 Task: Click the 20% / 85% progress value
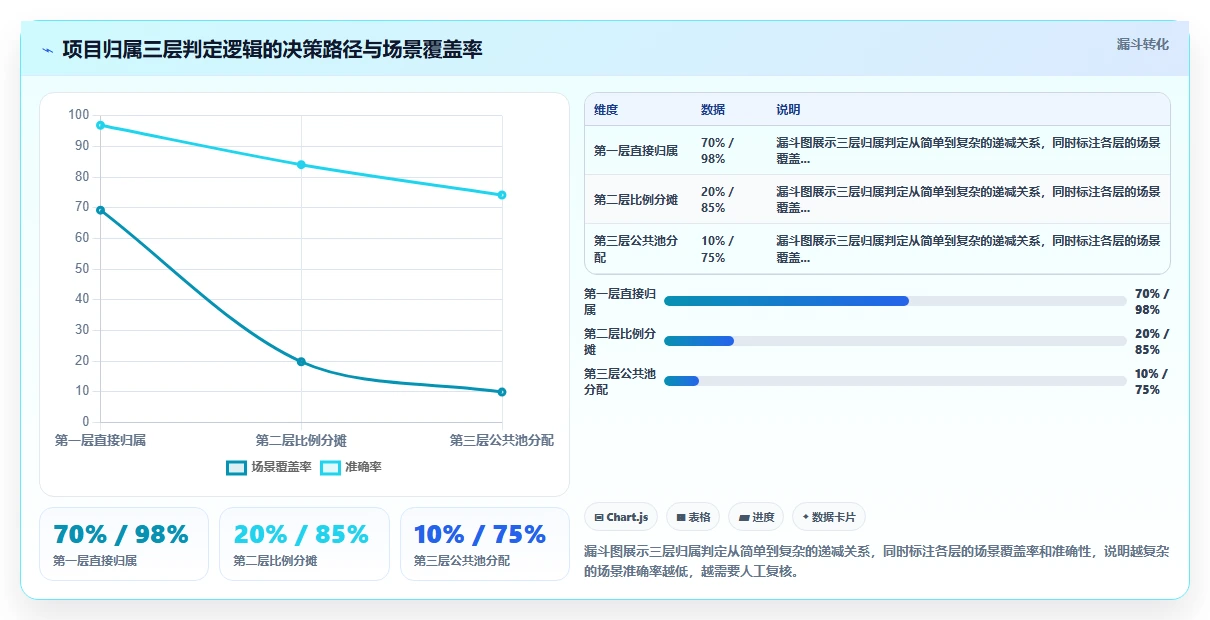point(1152,342)
